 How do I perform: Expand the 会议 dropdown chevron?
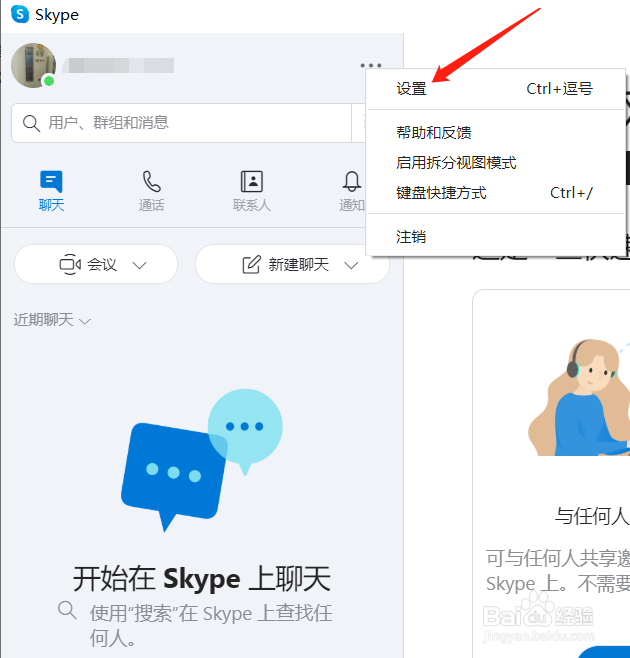coord(139,265)
